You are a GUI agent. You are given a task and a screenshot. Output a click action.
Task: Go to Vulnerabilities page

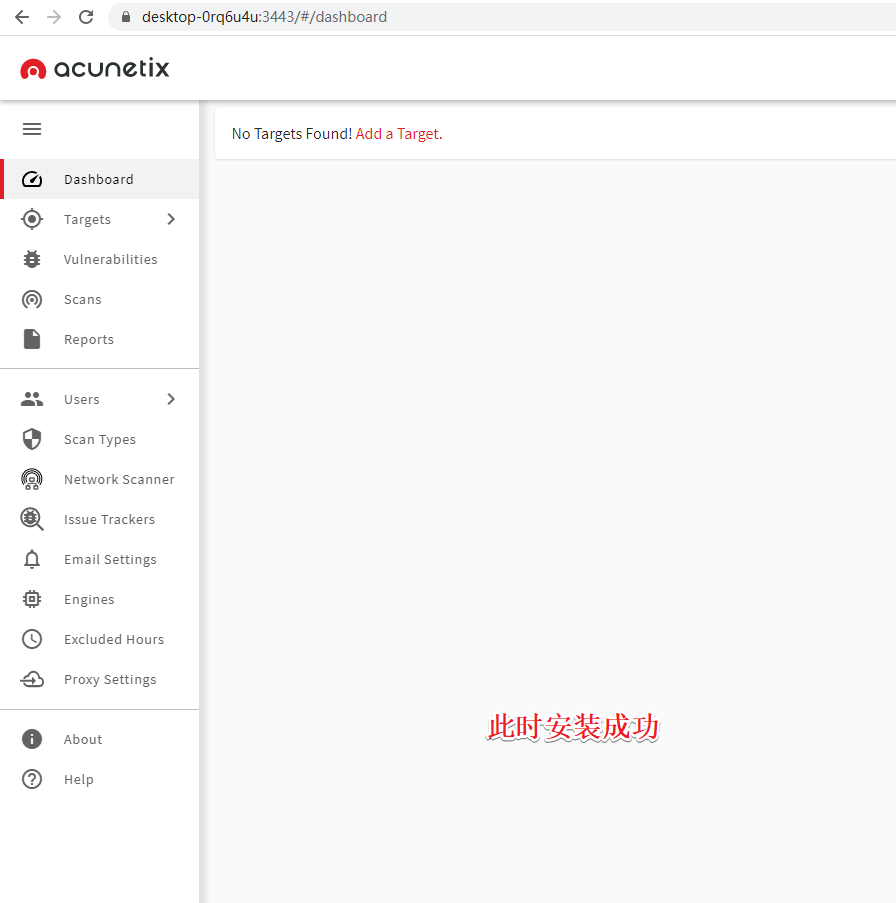tap(100, 259)
